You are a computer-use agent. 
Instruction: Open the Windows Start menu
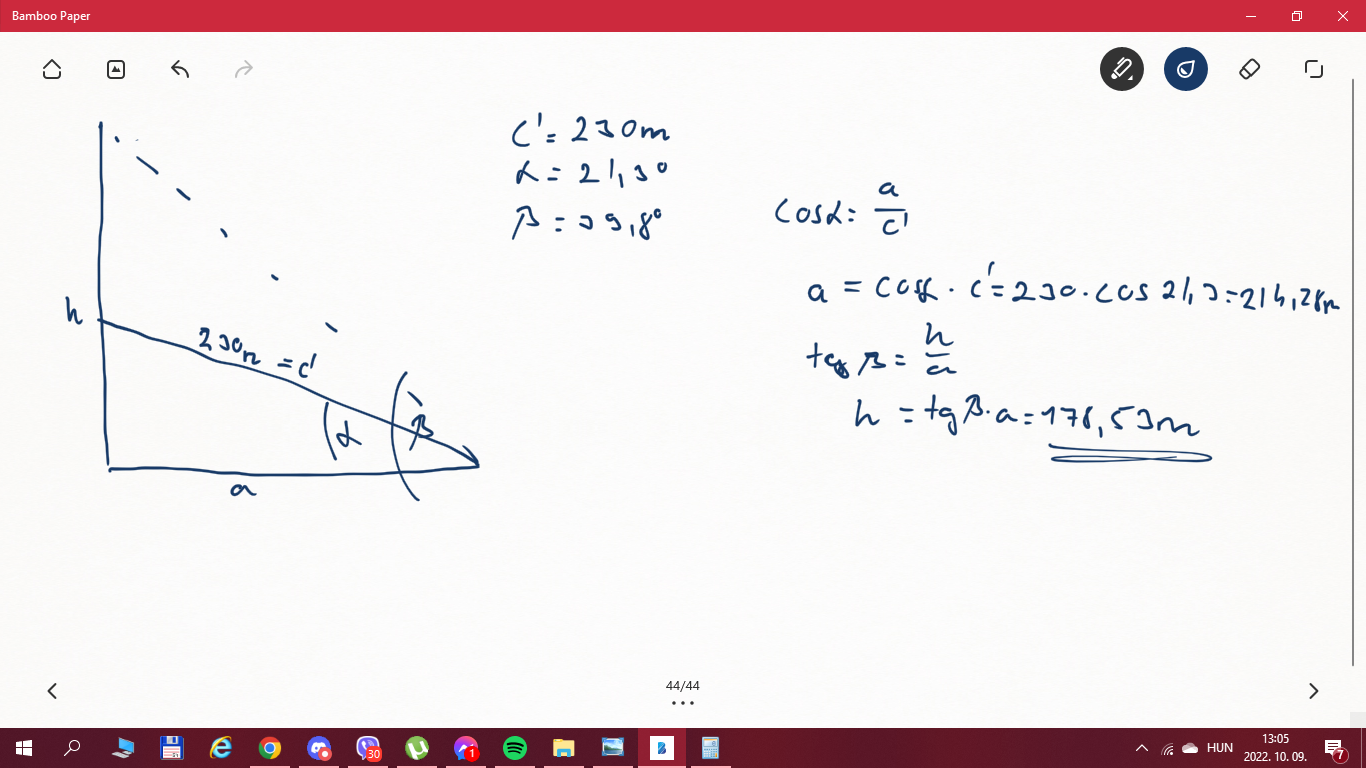pos(24,748)
